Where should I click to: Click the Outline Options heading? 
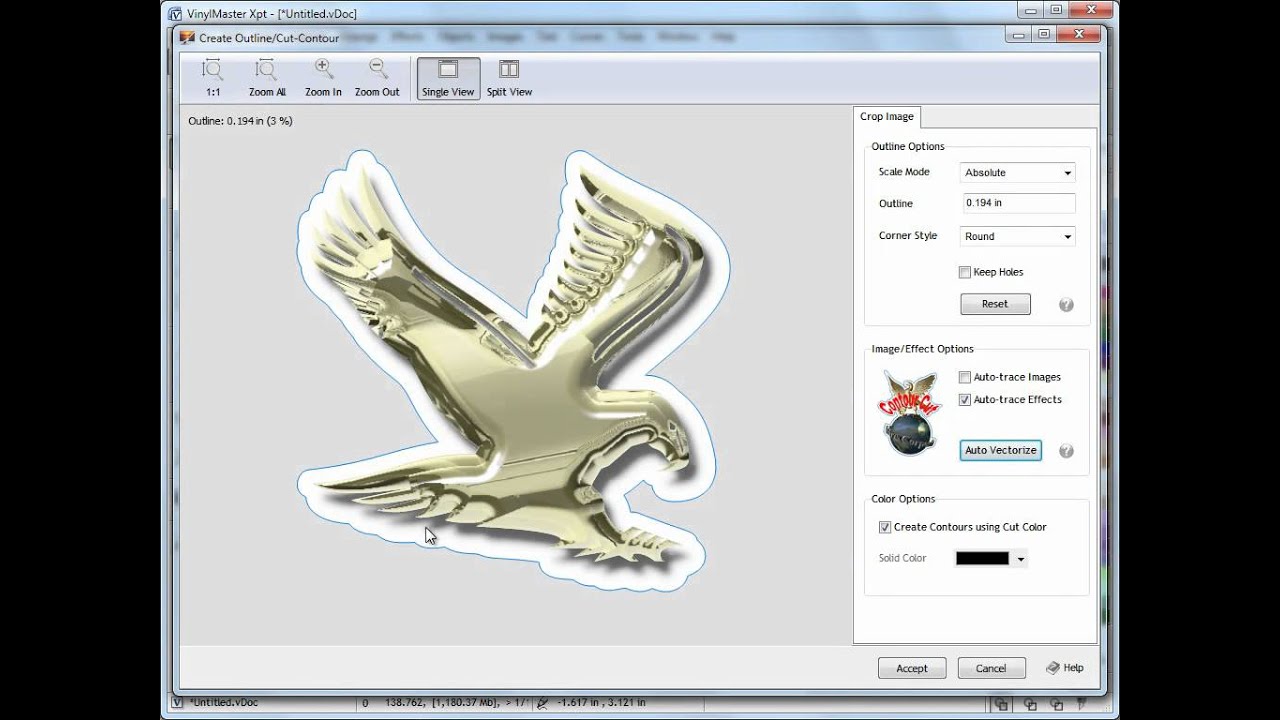[908, 147]
